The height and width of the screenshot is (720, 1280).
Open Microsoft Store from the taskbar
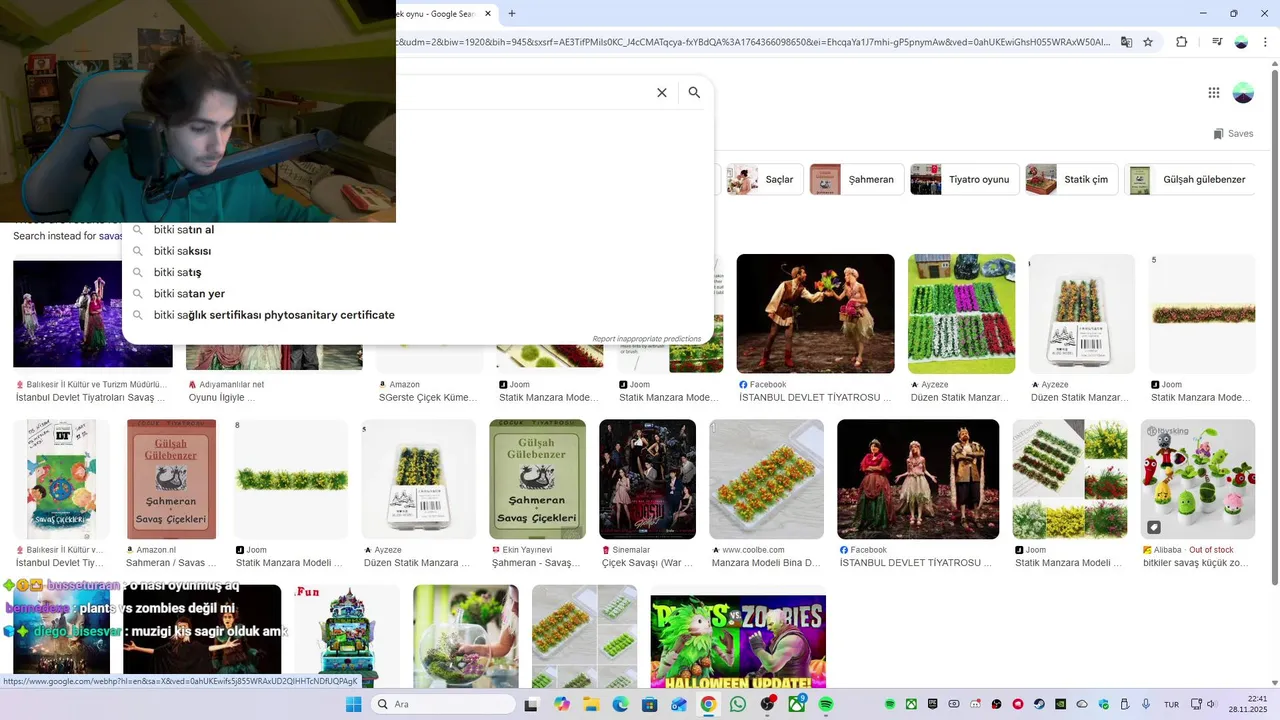(x=649, y=704)
